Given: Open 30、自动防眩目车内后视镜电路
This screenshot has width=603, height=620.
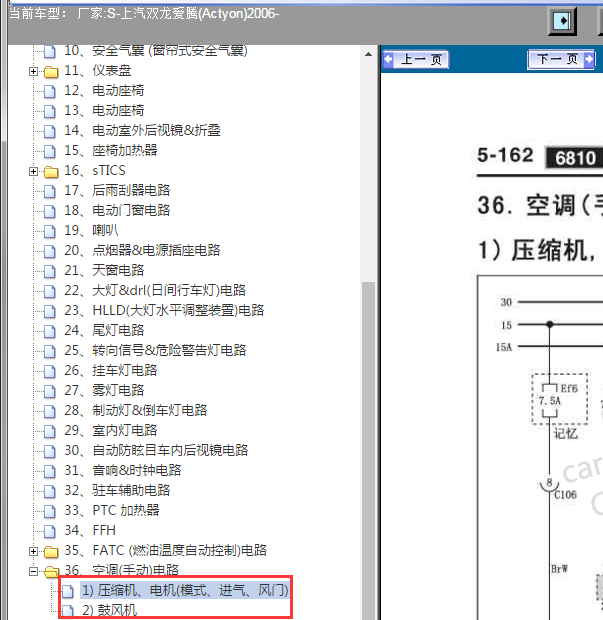Looking at the screenshot, I should (156, 450).
